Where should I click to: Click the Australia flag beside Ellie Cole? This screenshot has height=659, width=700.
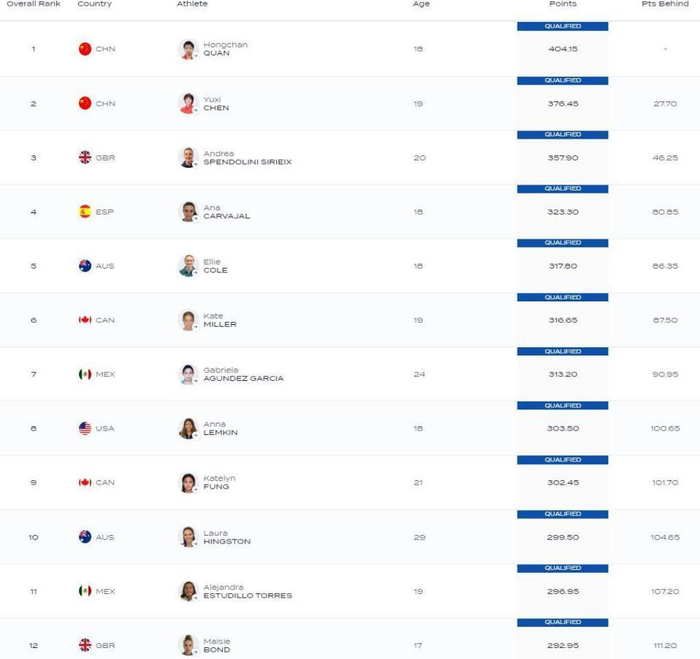pyautogui.click(x=85, y=266)
